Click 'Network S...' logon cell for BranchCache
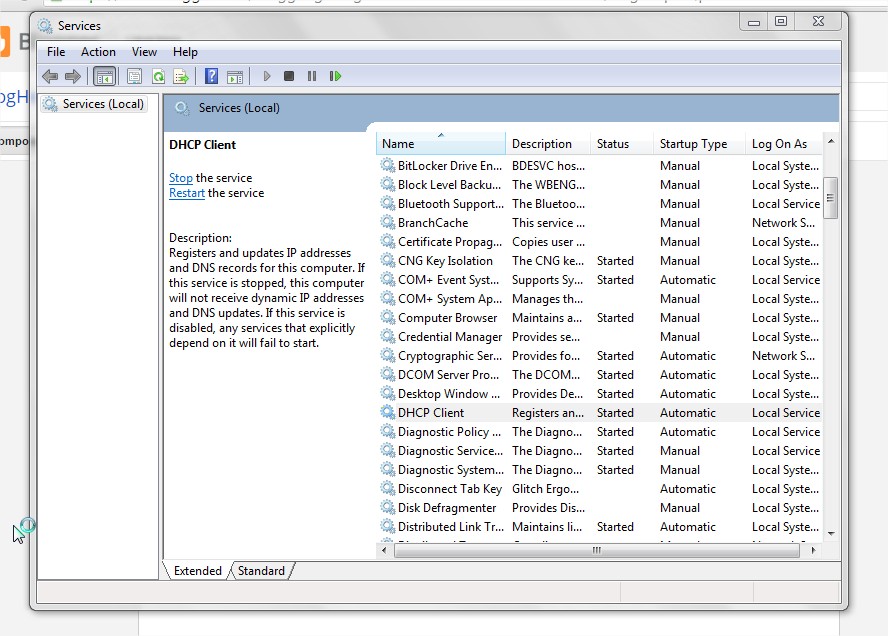888x636 pixels. click(x=783, y=223)
